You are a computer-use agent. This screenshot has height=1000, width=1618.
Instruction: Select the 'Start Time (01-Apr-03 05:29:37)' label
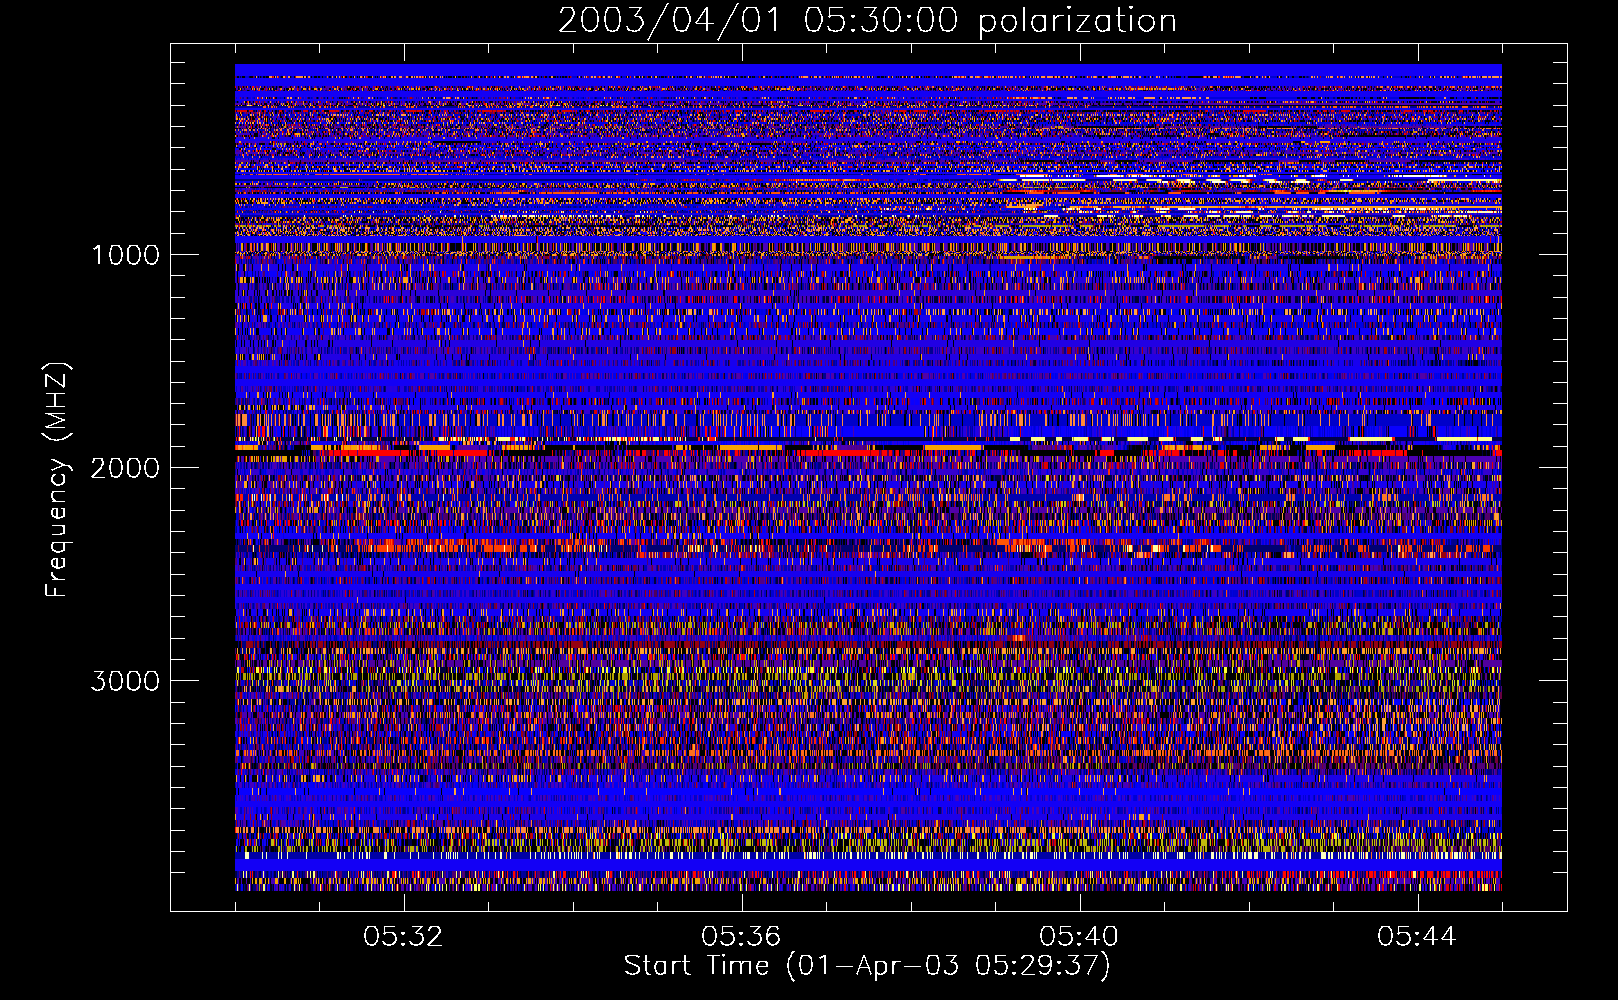click(x=867, y=966)
